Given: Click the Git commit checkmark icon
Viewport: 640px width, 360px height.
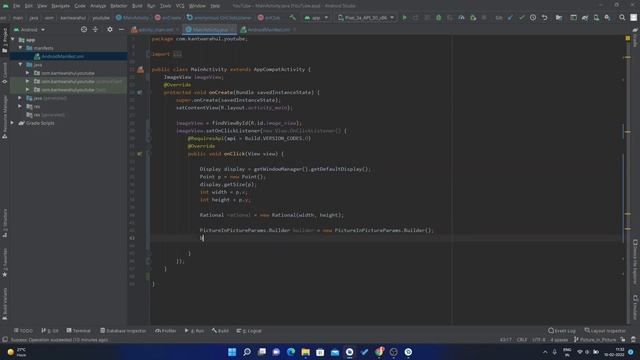Looking at the screenshot, I should [522, 18].
